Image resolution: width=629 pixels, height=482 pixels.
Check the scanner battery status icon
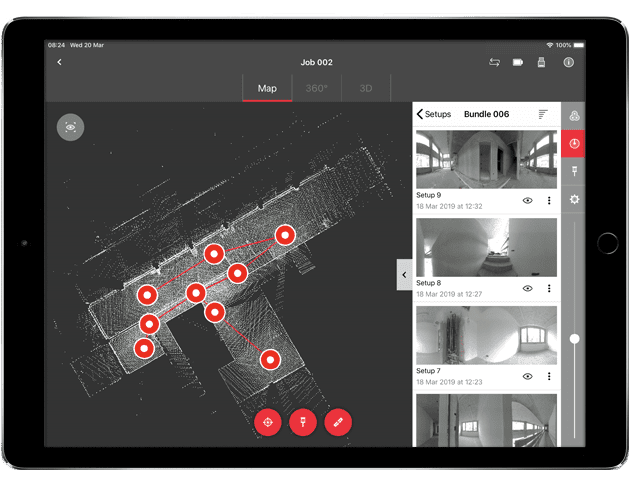[519, 62]
